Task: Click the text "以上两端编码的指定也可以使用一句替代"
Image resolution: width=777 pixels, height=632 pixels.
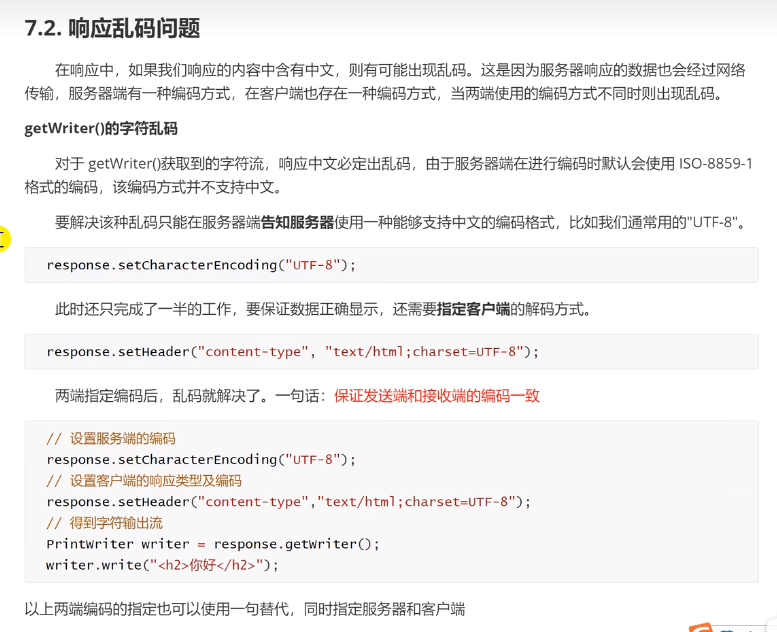Action: 157,609
